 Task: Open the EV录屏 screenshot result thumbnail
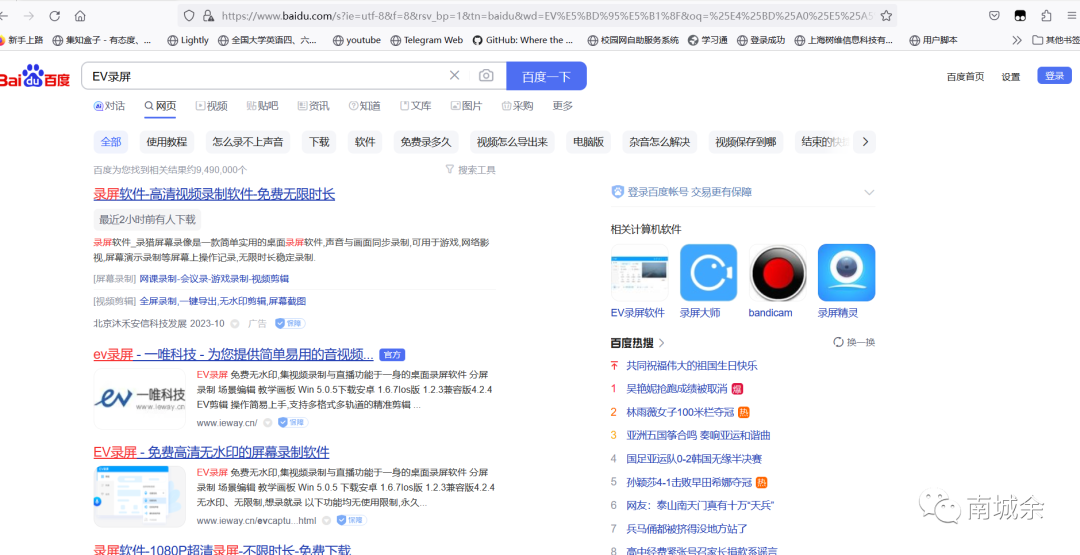[140, 496]
